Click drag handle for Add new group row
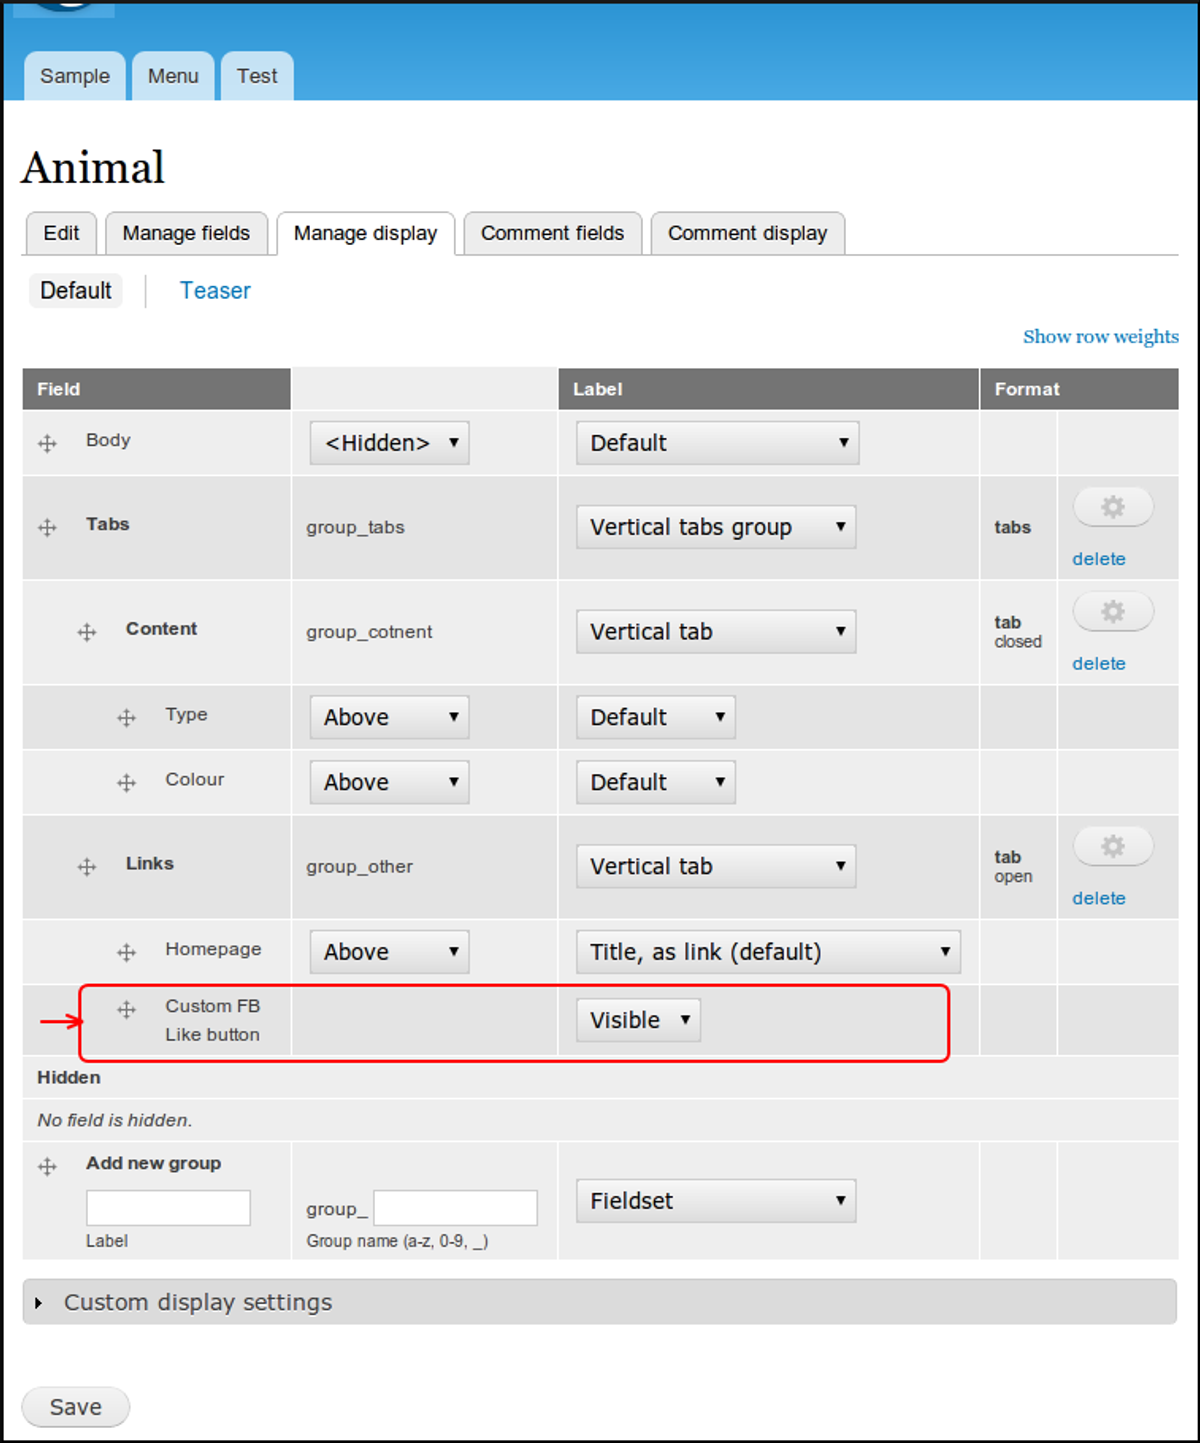The height and width of the screenshot is (1443, 1200). point(47,1166)
